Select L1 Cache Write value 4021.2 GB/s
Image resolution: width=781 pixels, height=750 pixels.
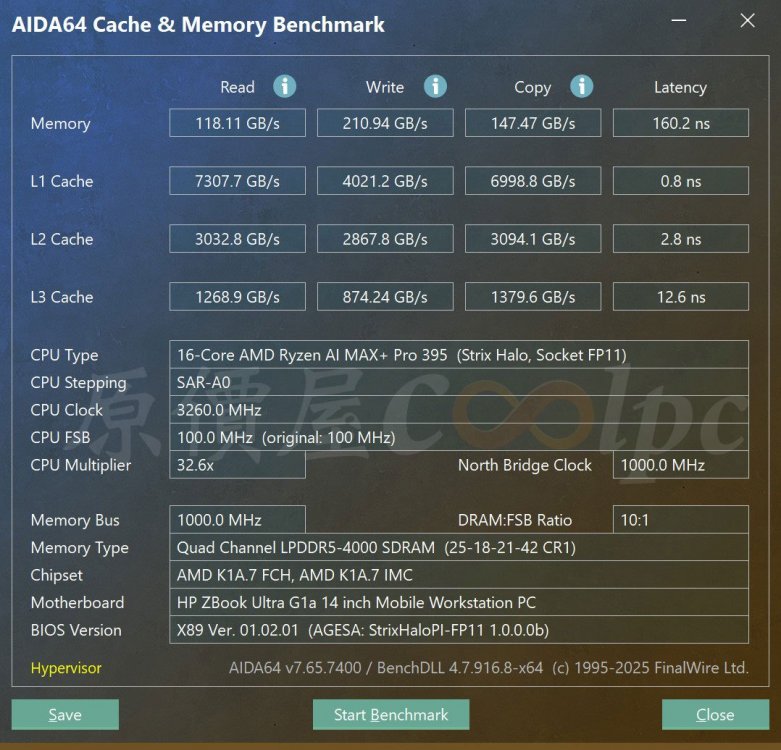click(385, 181)
